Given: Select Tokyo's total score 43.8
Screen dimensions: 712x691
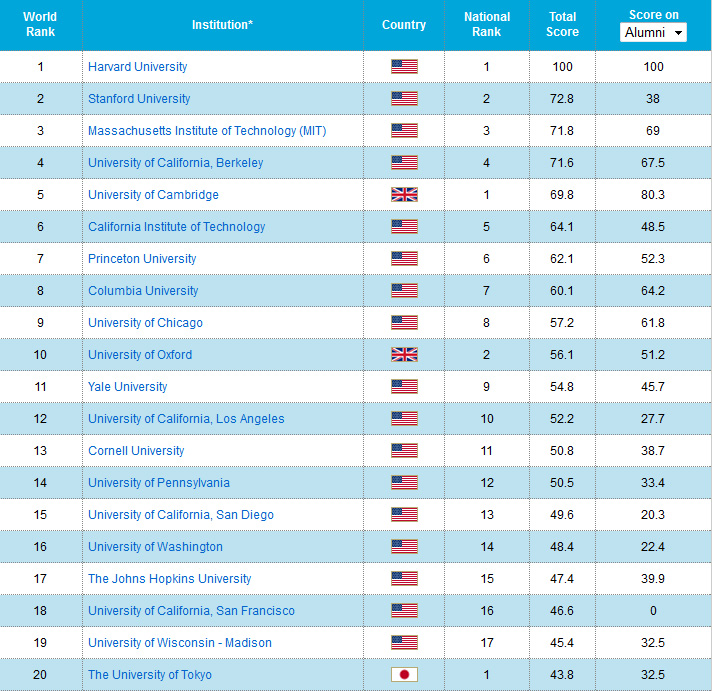Looking at the screenshot, I should coord(562,675).
